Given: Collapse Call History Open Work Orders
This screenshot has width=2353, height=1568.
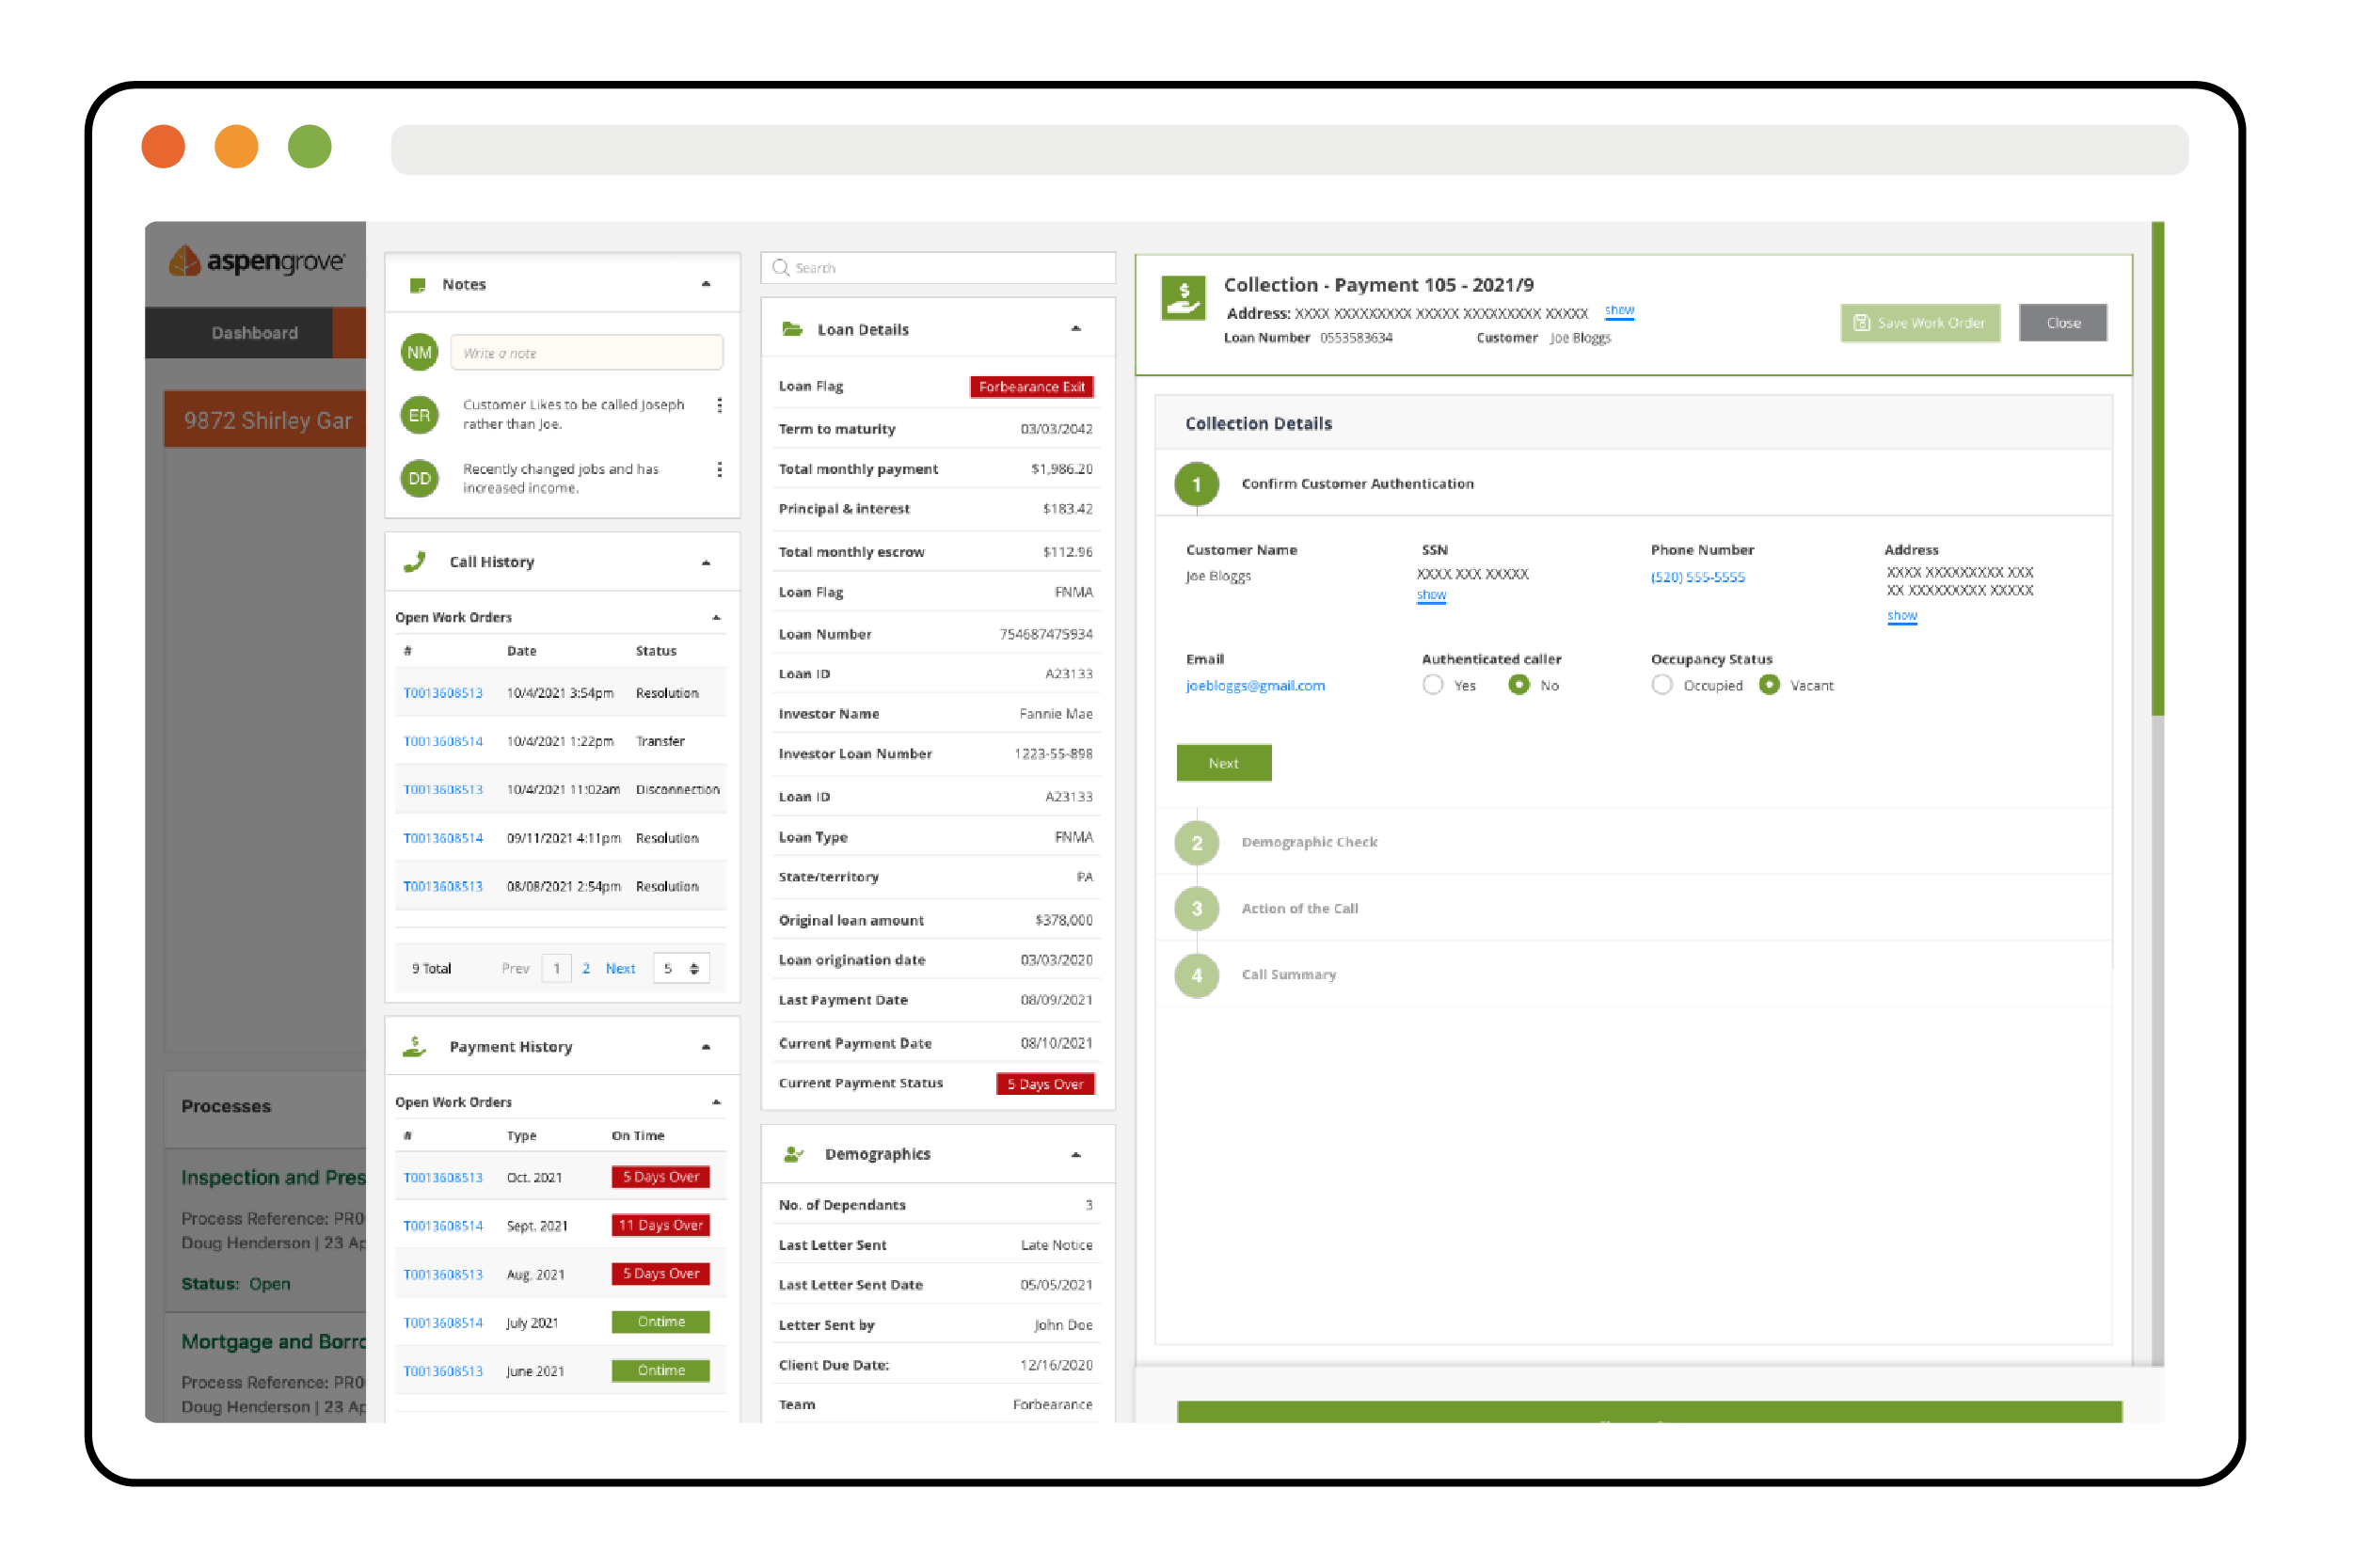Looking at the screenshot, I should click(x=716, y=618).
